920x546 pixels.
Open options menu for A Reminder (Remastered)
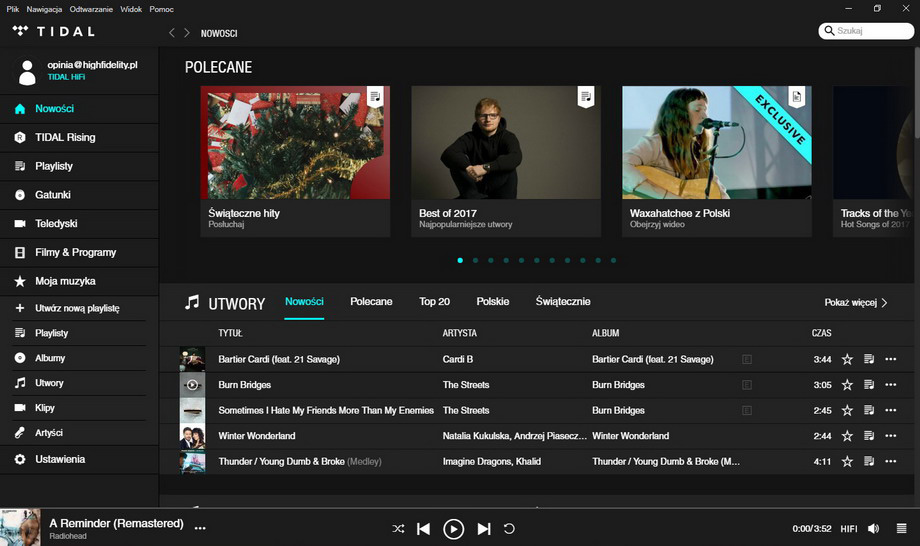click(x=200, y=528)
